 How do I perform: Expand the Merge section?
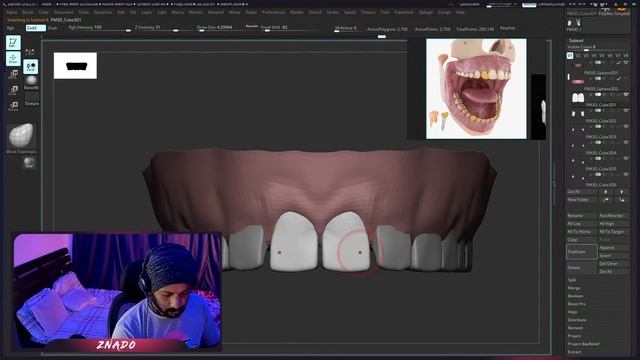574,288
